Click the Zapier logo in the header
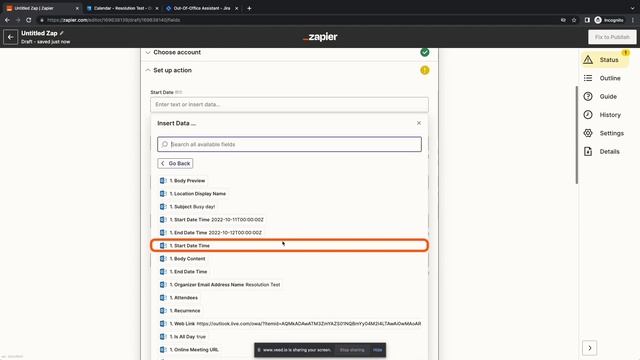Screen dimensions: 640x360 [x=320, y=37]
